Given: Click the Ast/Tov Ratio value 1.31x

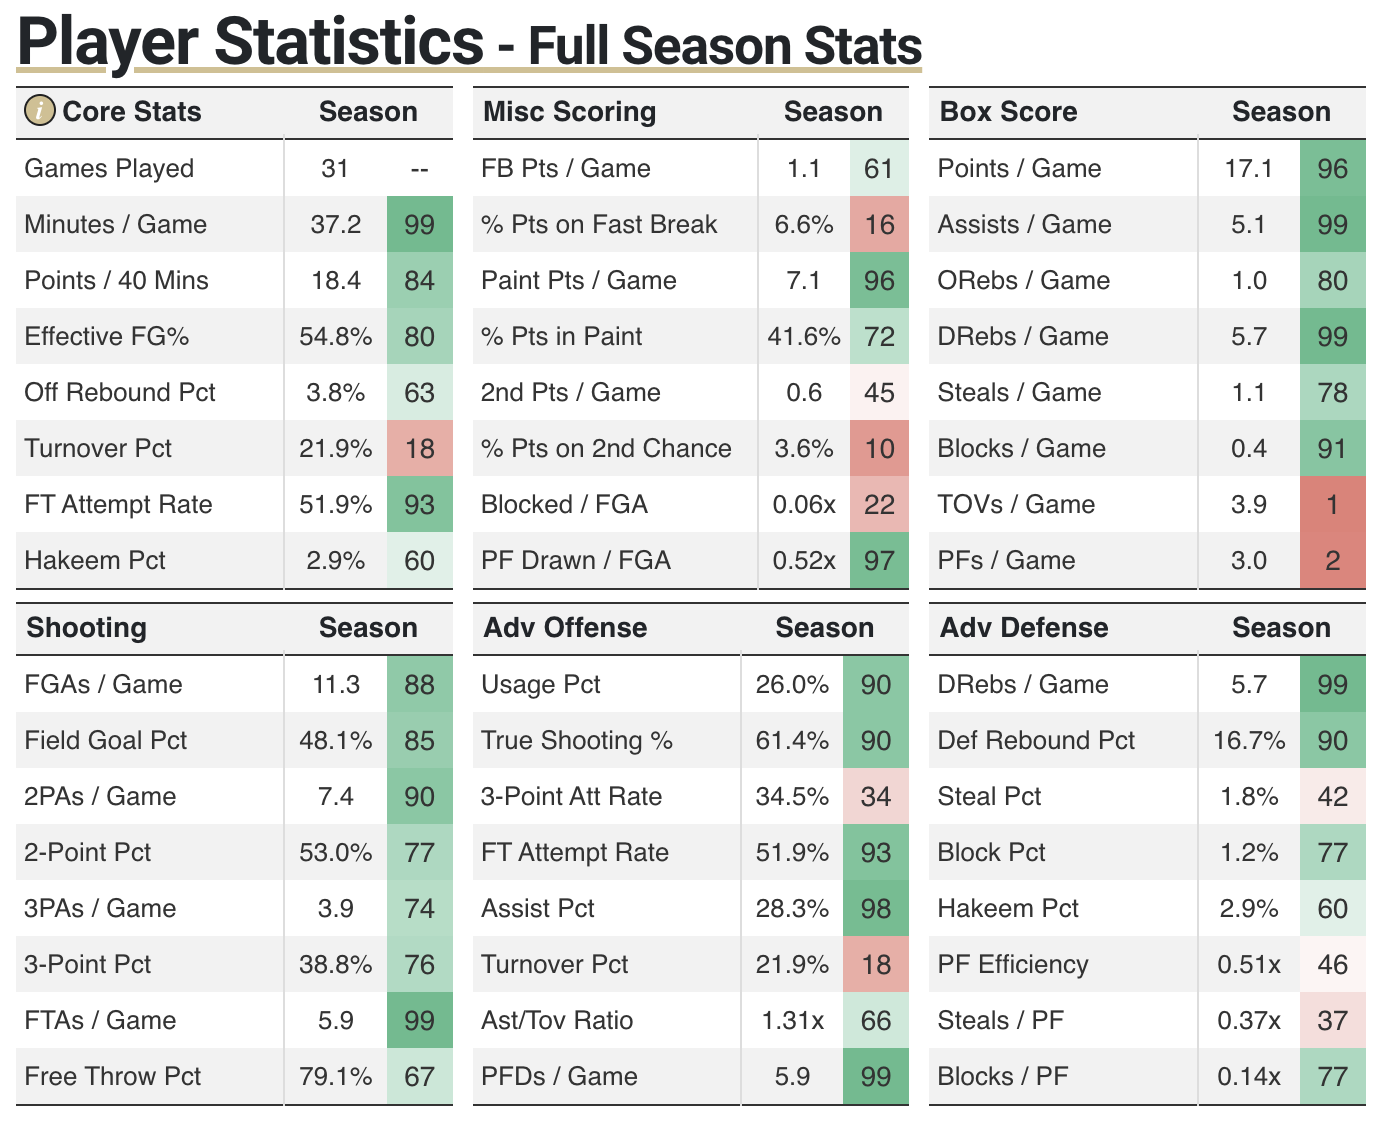Looking at the screenshot, I should coord(793,1020).
